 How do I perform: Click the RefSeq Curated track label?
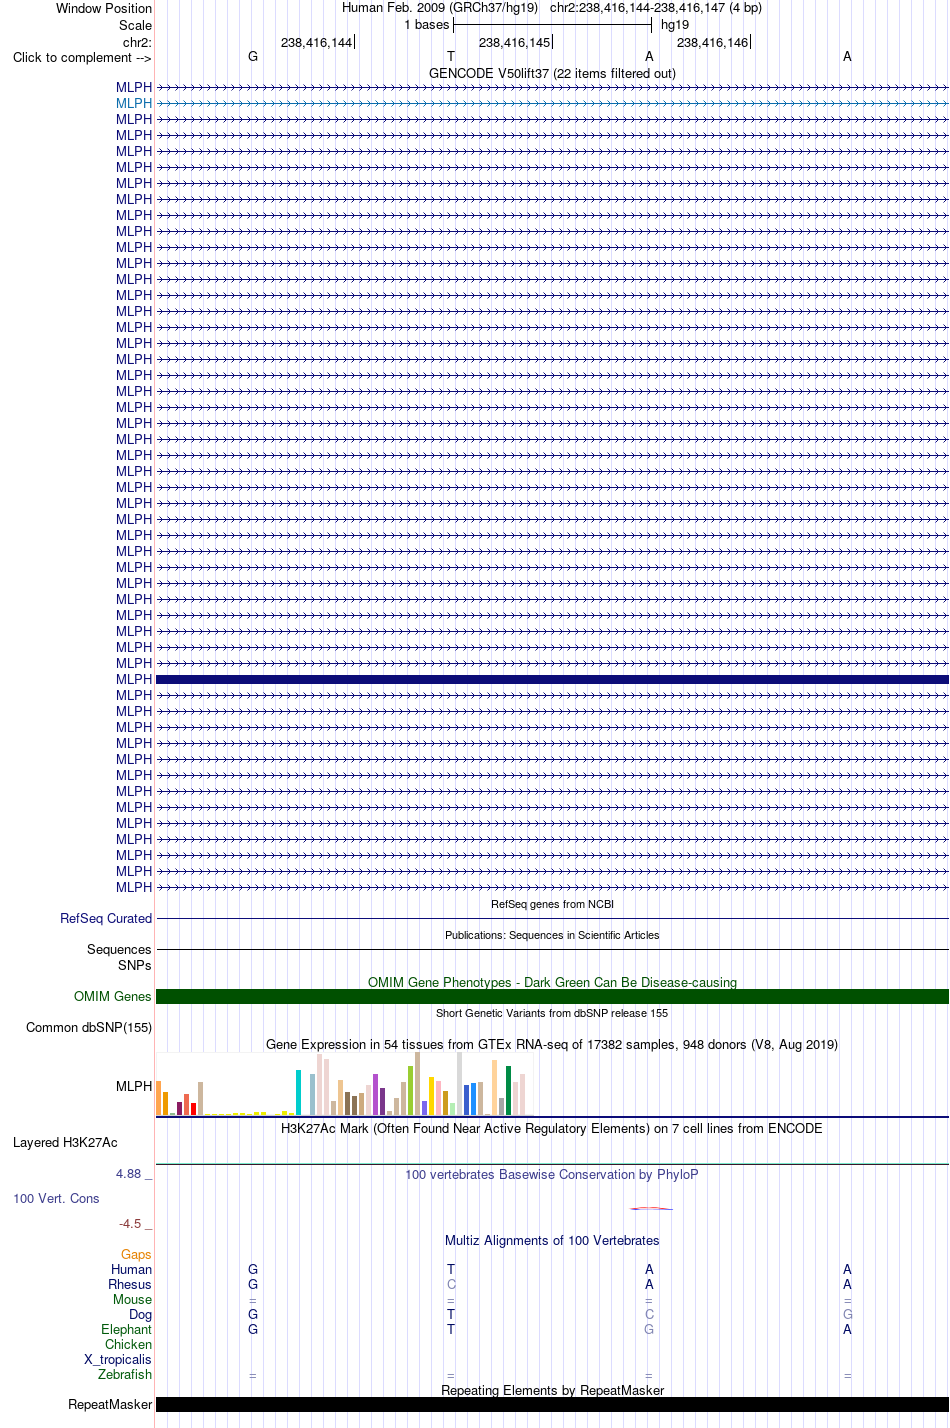point(106,918)
